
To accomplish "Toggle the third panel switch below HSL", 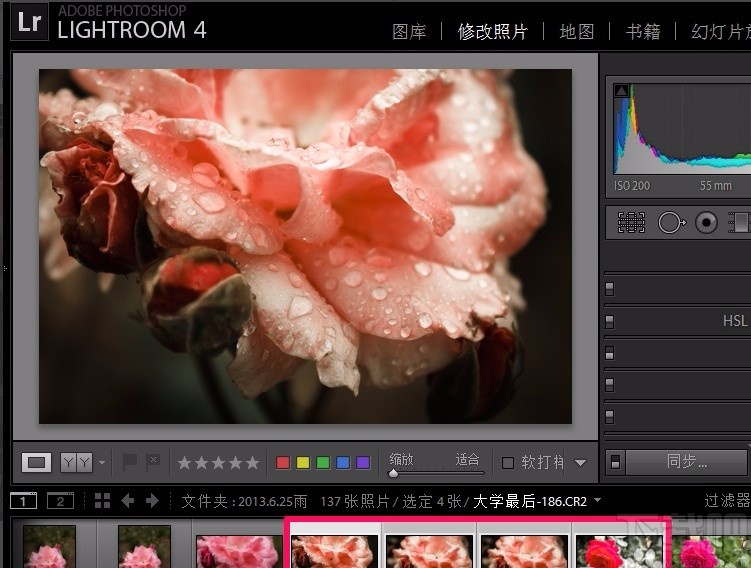I will click(x=610, y=416).
